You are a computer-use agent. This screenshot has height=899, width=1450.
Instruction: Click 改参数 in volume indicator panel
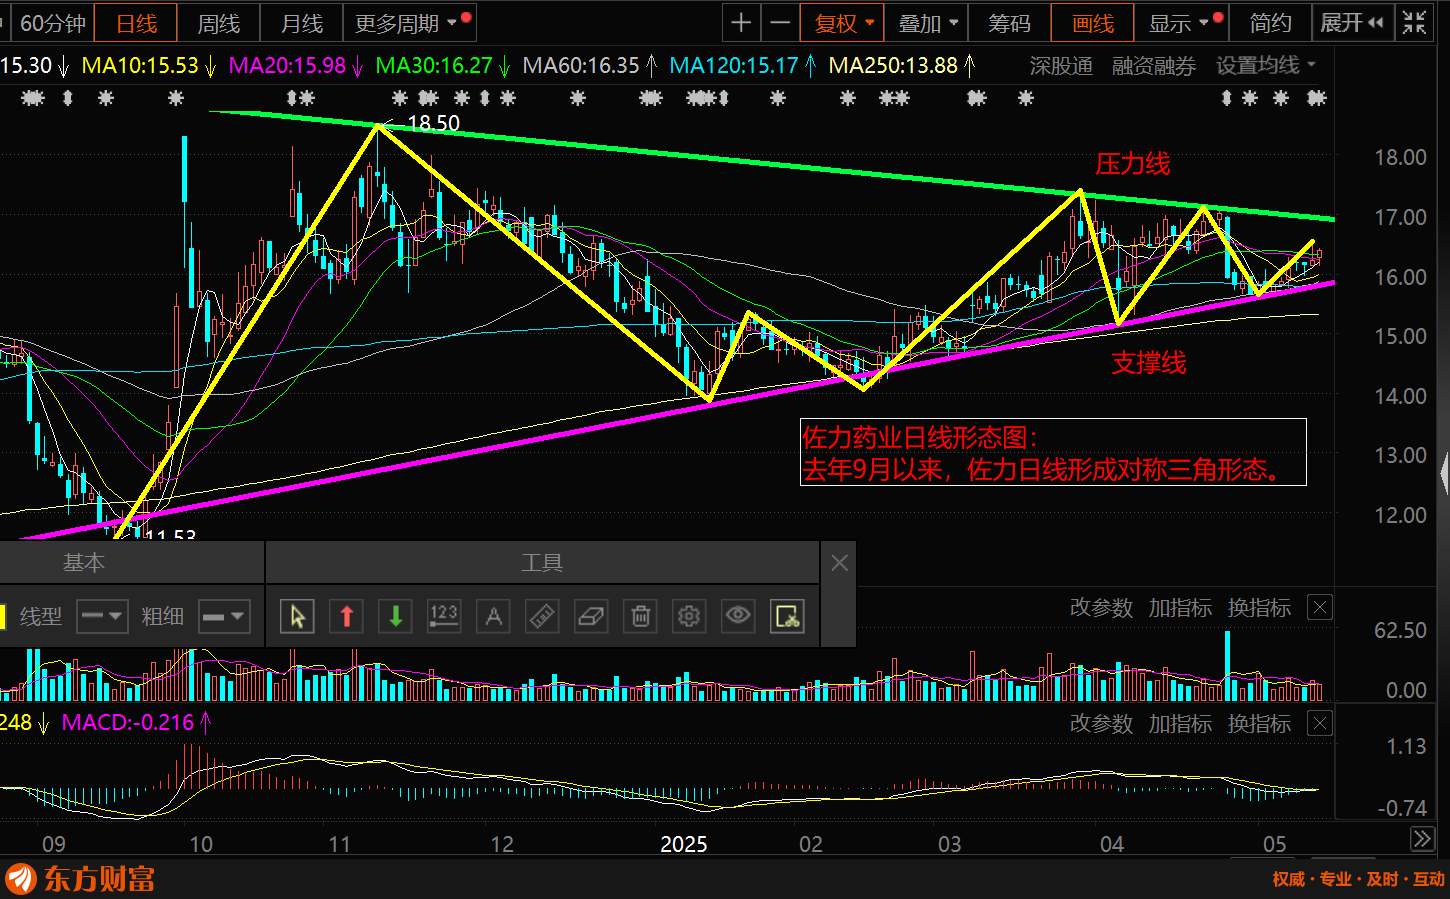tap(1101, 608)
